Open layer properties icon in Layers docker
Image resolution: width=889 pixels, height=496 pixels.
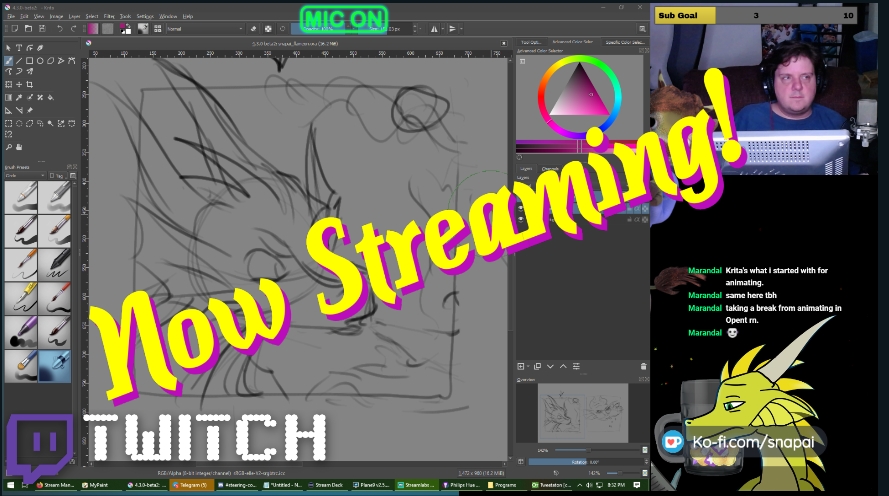click(x=576, y=366)
